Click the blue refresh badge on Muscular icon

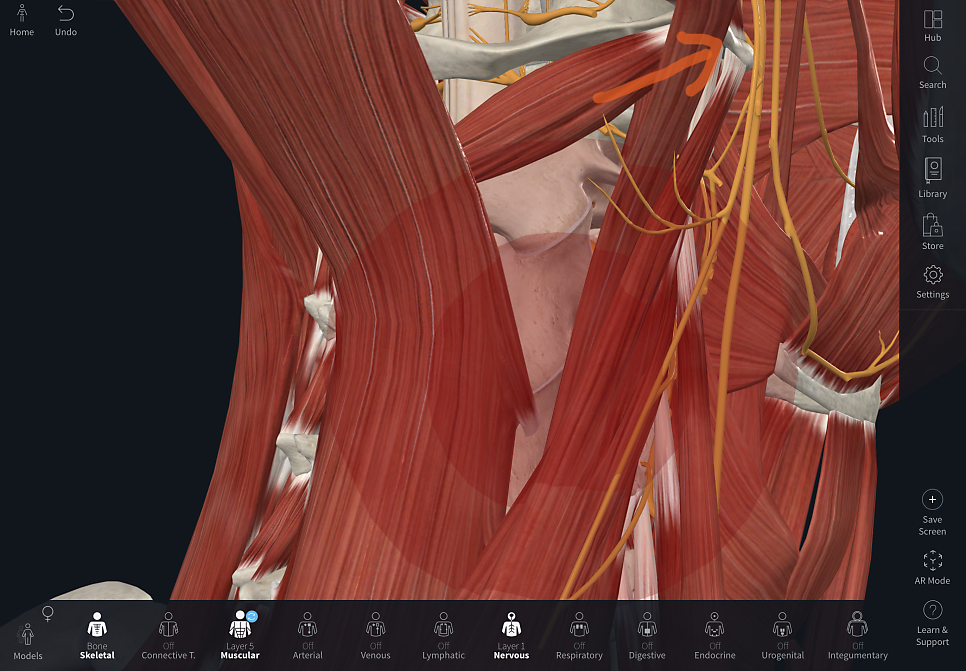point(252,616)
